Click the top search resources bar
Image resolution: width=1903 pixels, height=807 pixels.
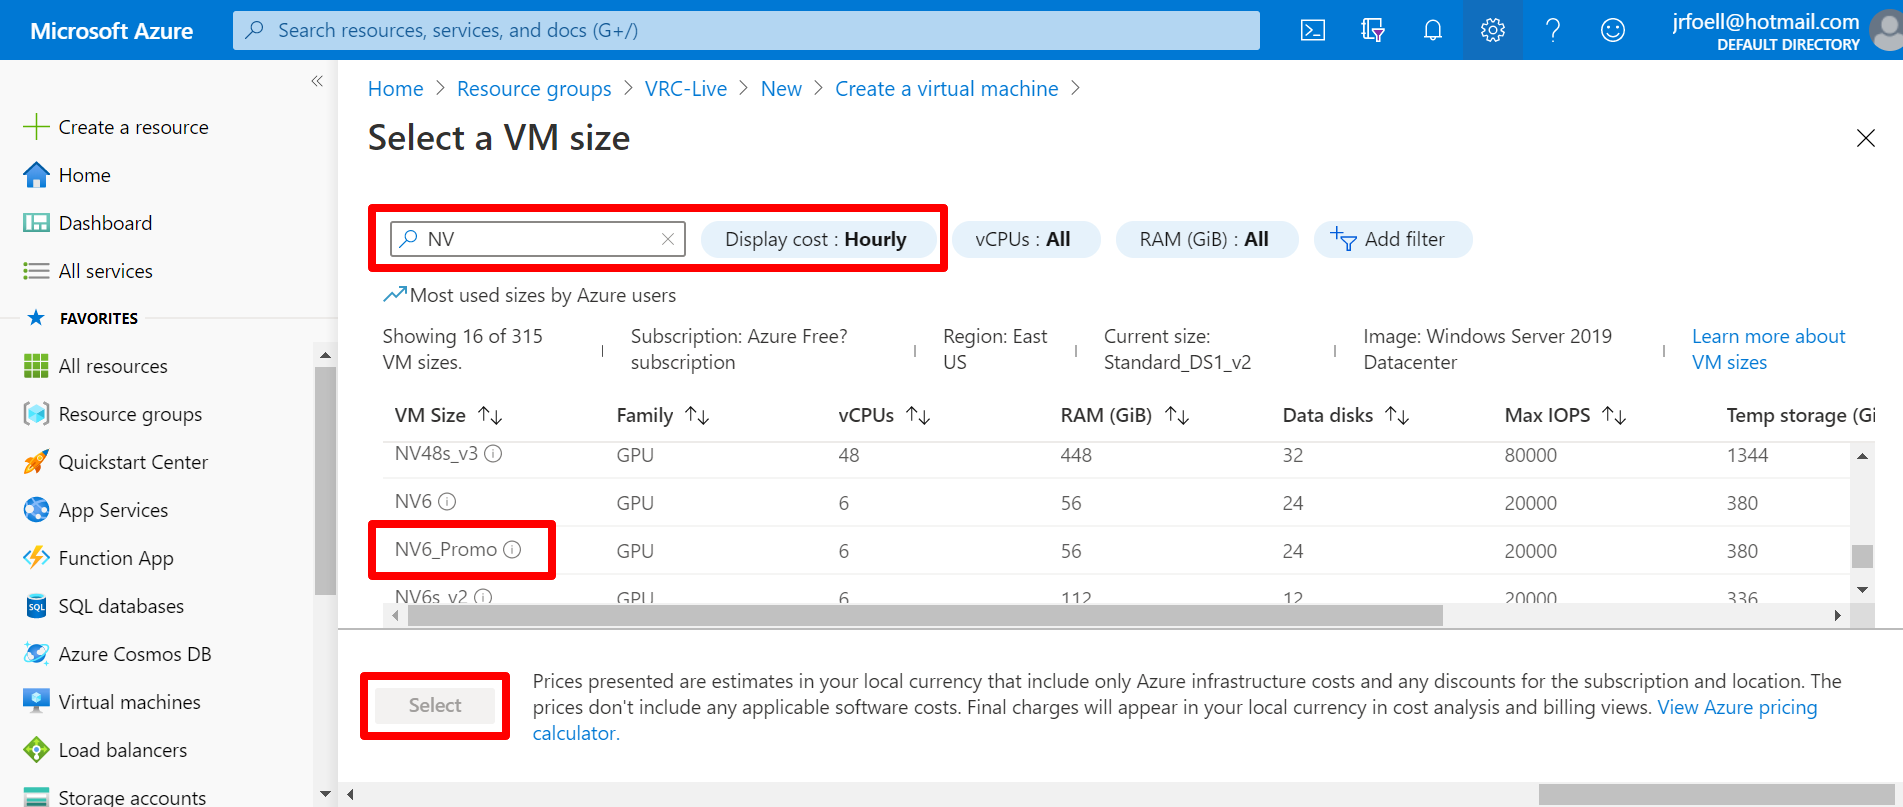746,30
